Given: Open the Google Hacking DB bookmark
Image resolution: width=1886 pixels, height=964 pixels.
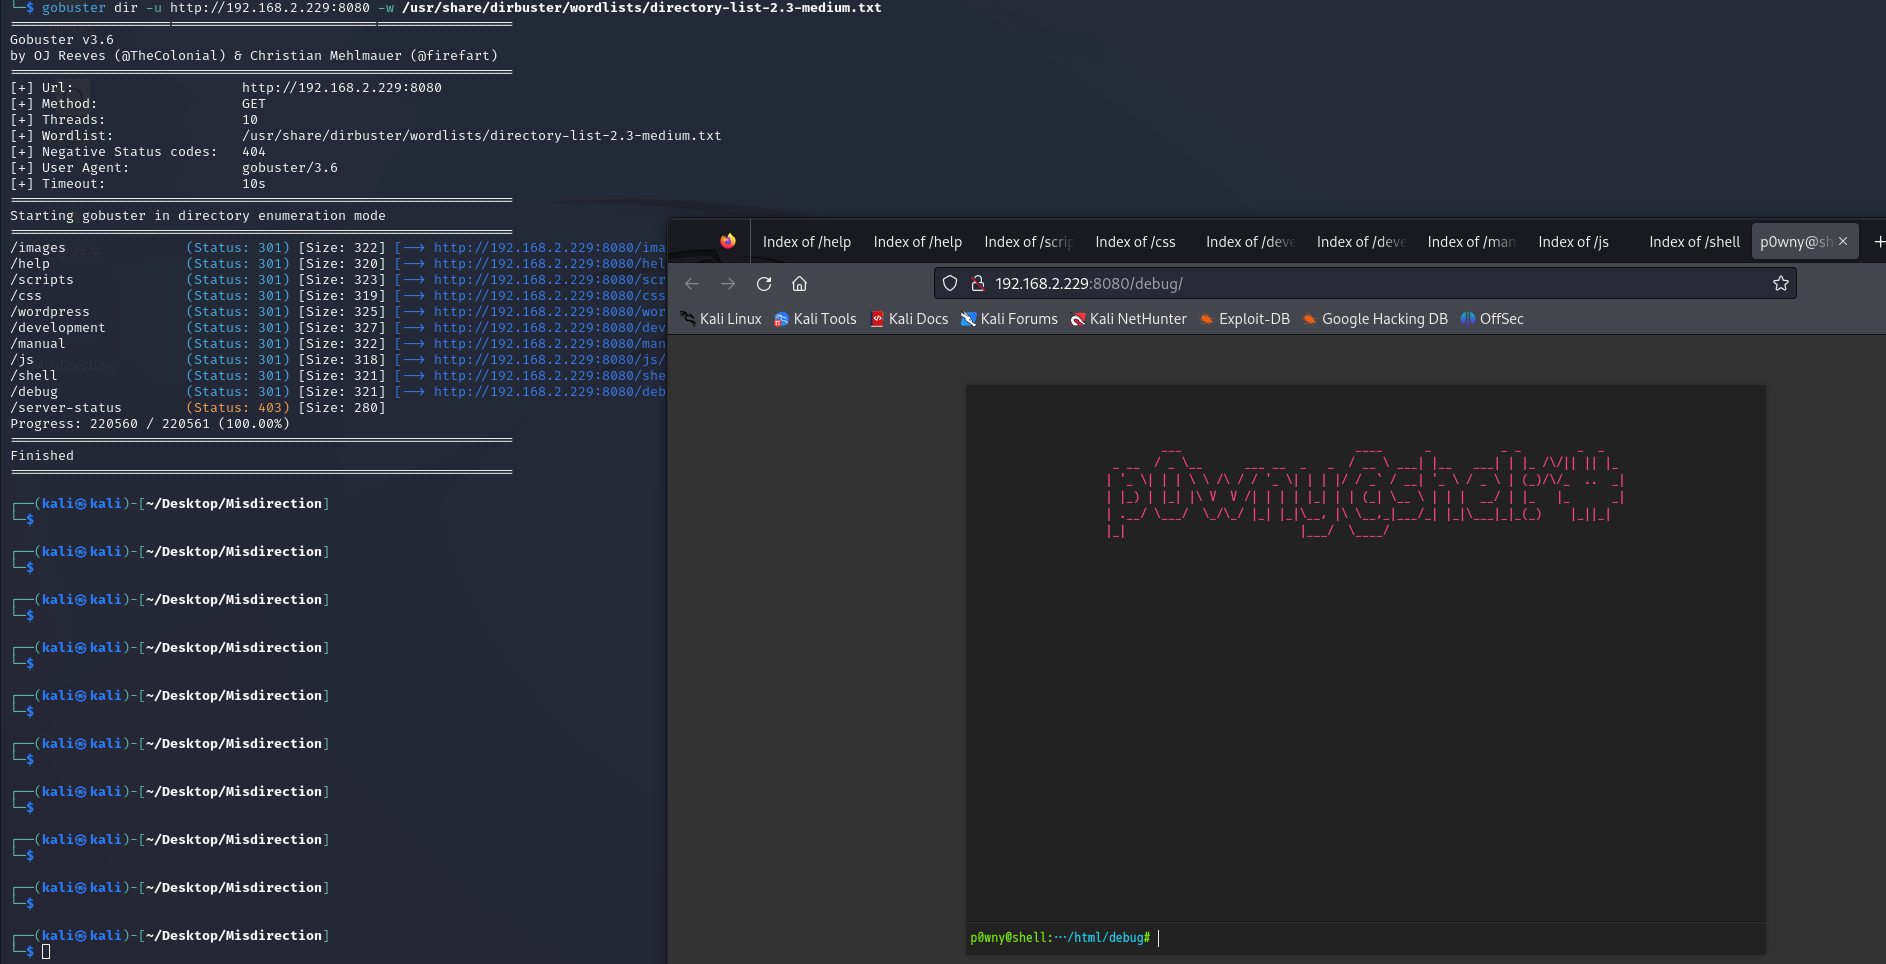Looking at the screenshot, I should [x=1374, y=319].
